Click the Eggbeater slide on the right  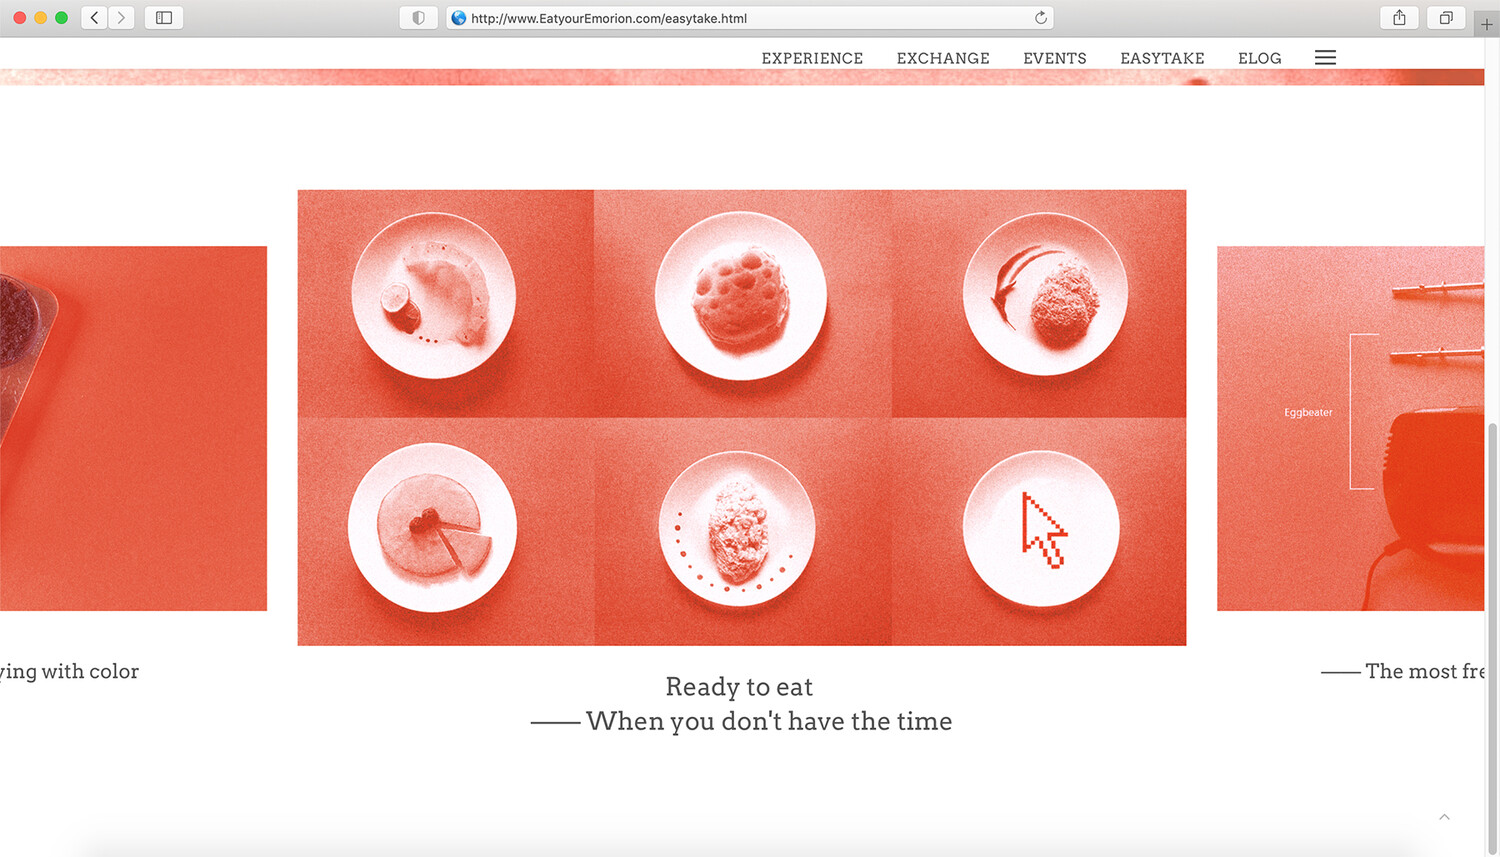coord(1350,428)
